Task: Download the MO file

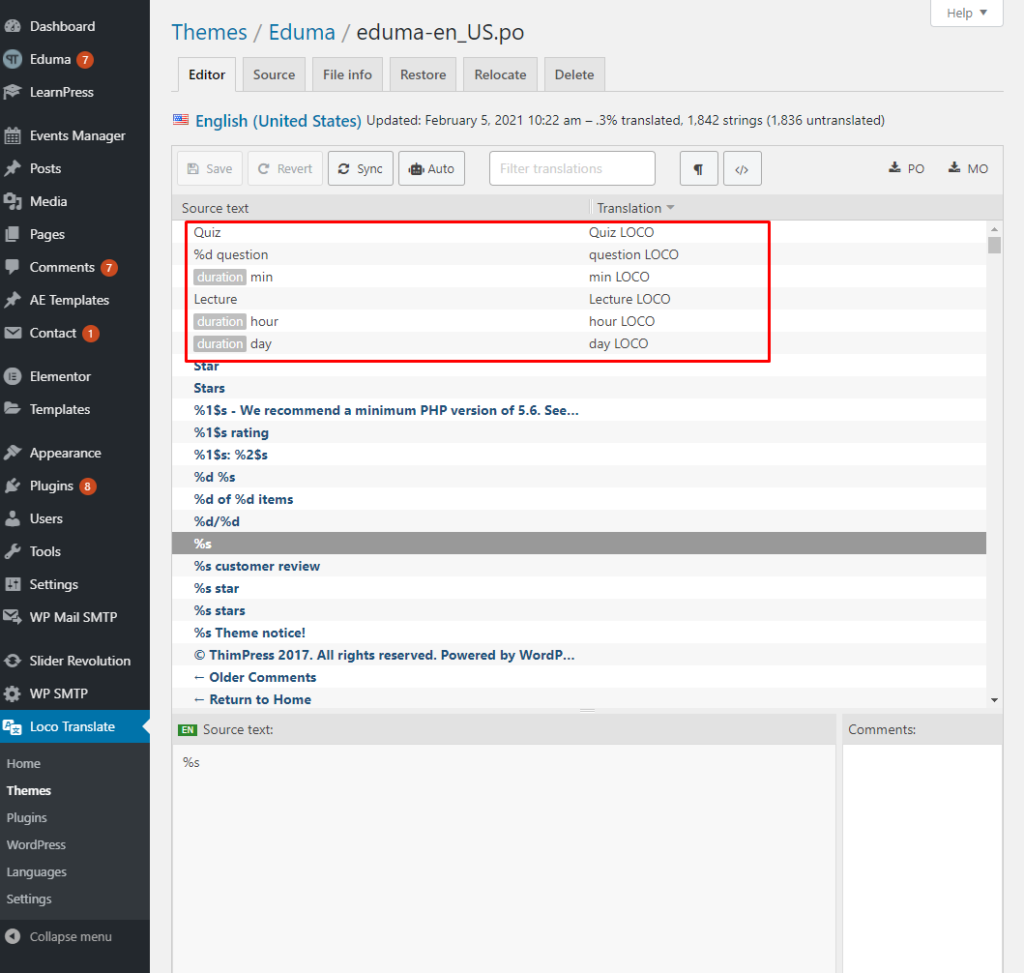Action: click(967, 168)
